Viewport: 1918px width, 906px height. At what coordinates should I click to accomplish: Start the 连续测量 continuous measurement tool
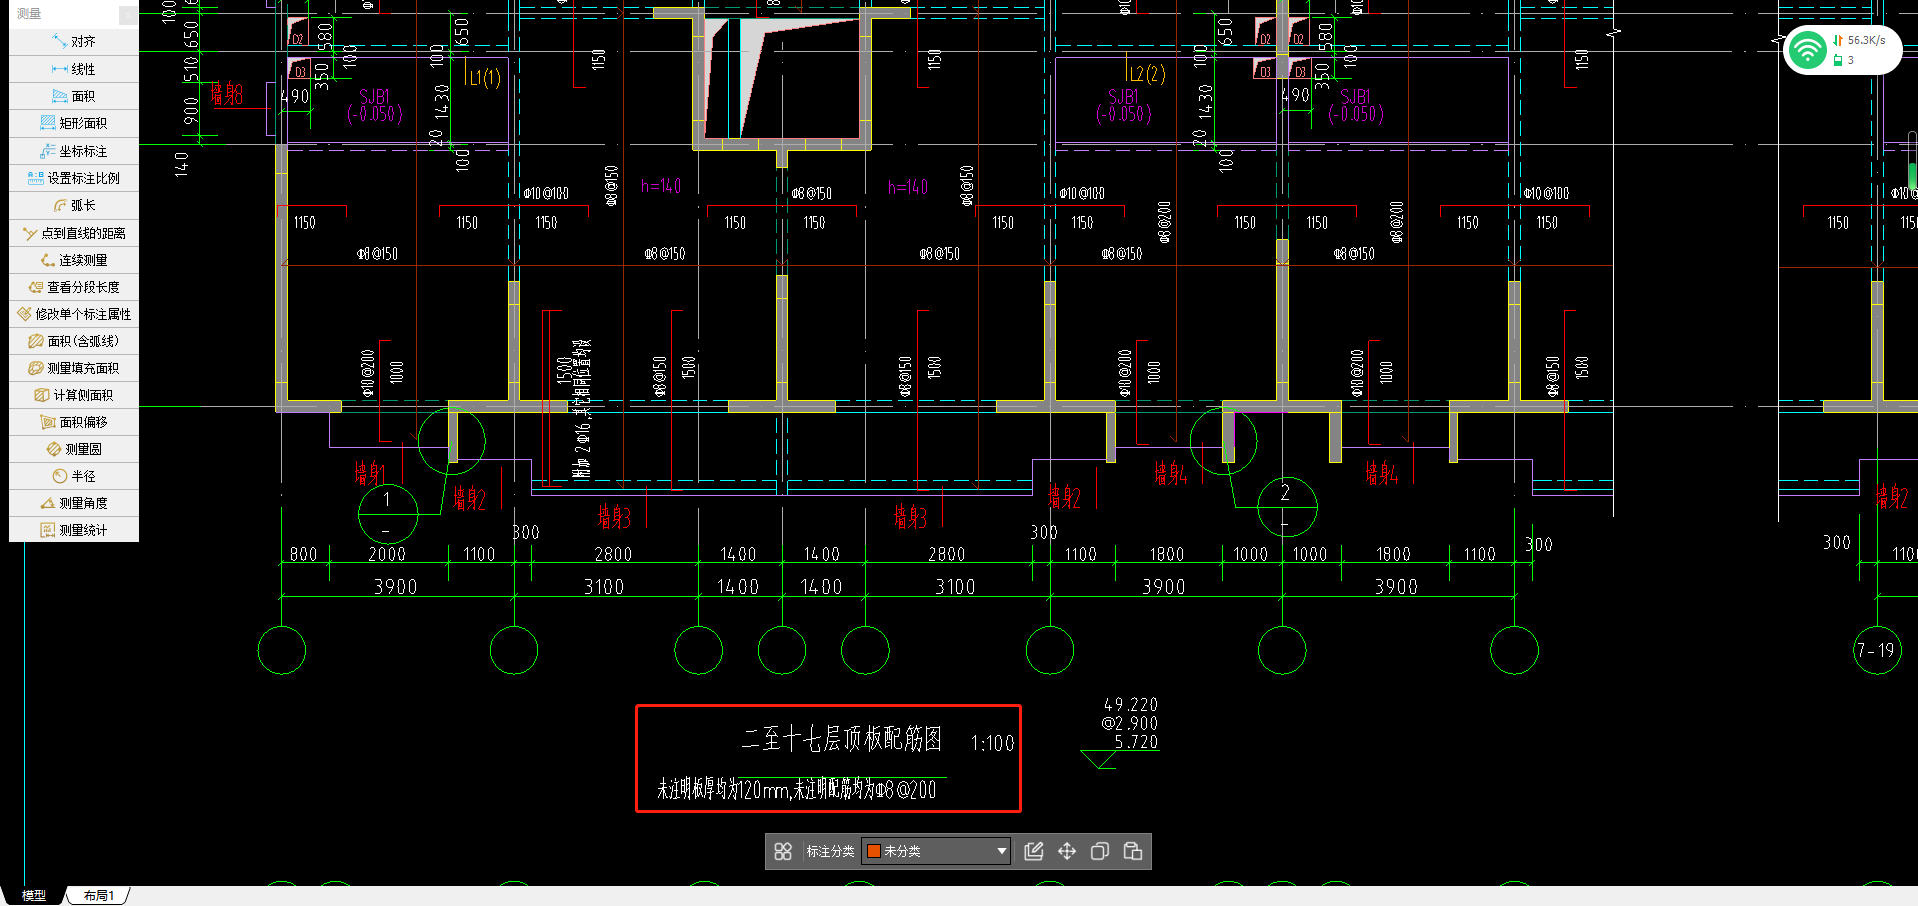point(74,260)
